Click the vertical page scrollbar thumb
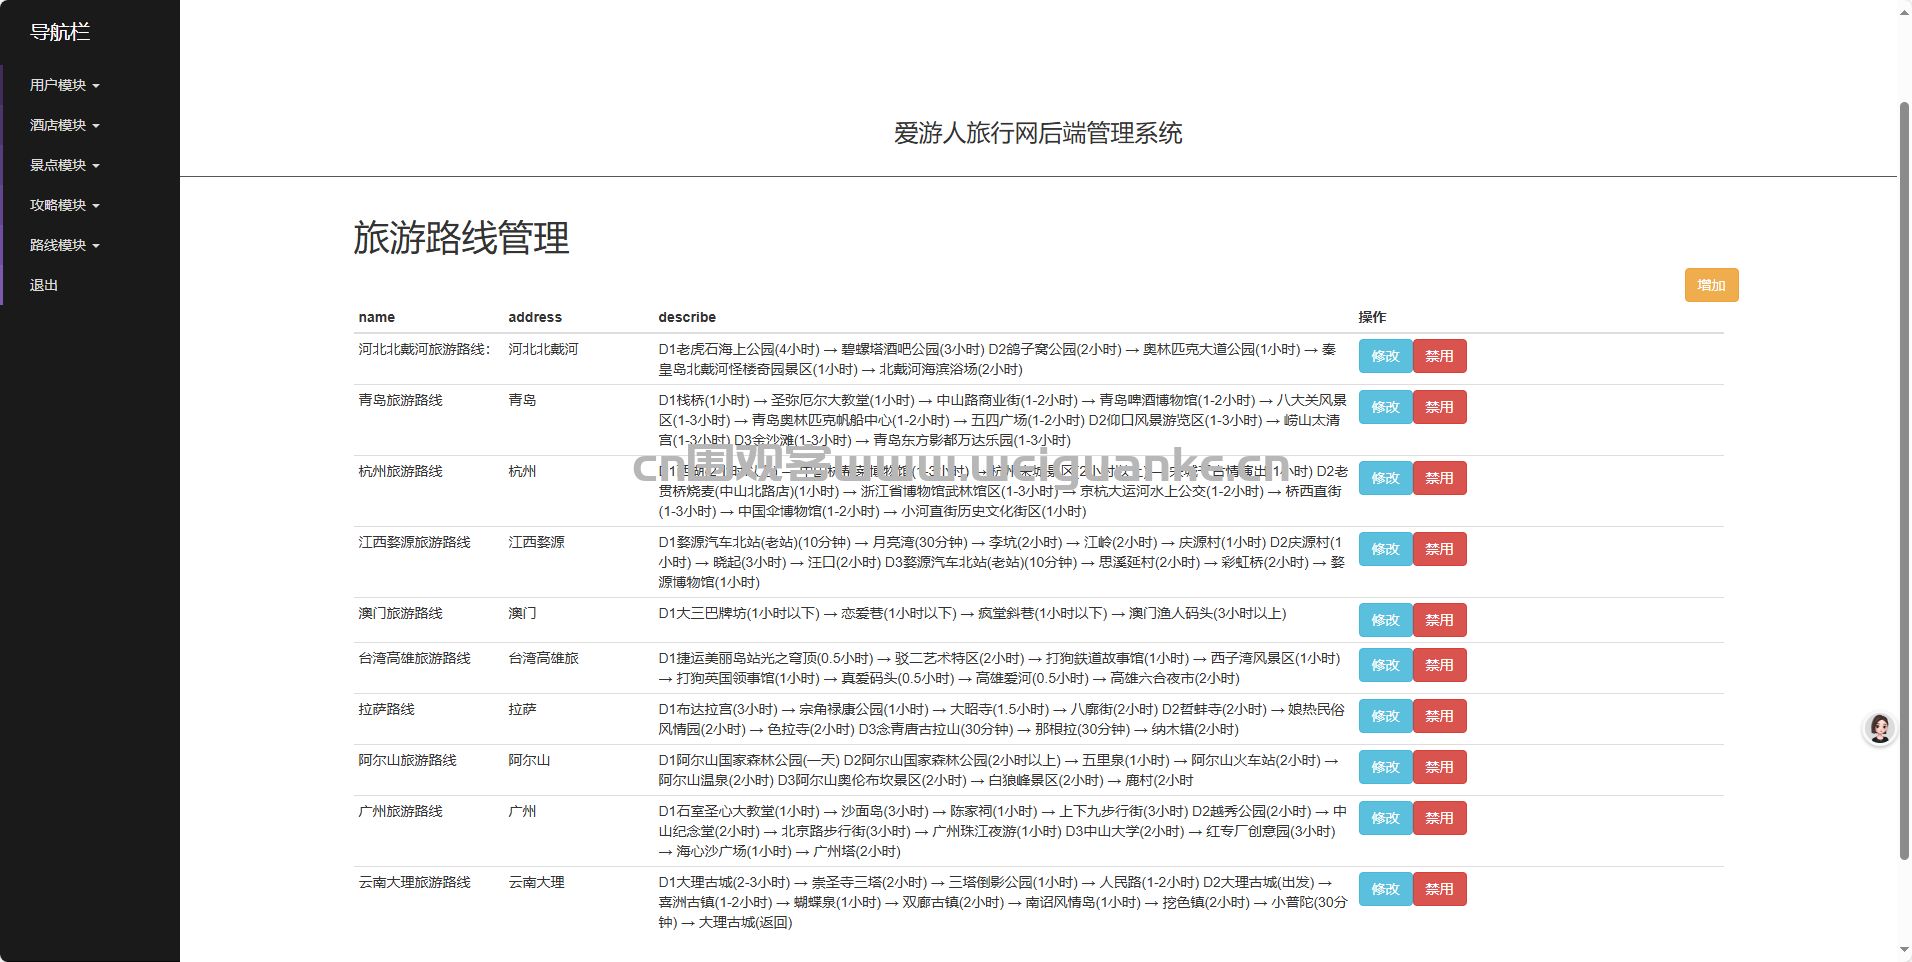1912x962 pixels. pos(1904,480)
